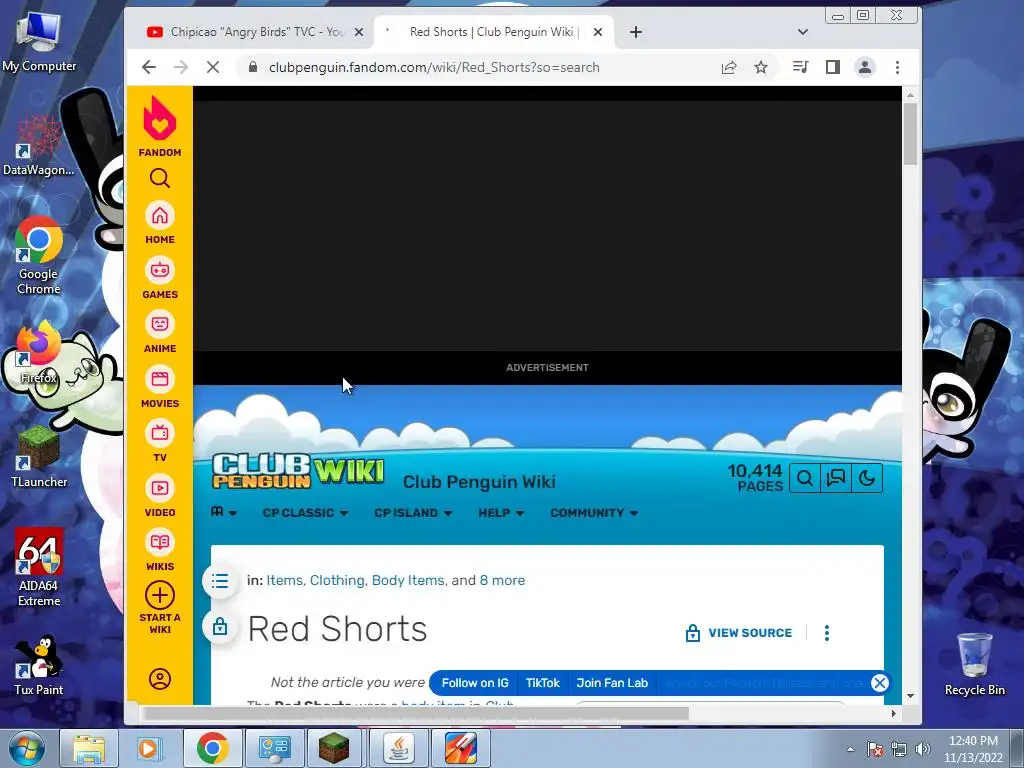Image resolution: width=1024 pixels, height=768 pixels.
Task: Switch wiki theme with the moon icon
Action: tap(867, 478)
